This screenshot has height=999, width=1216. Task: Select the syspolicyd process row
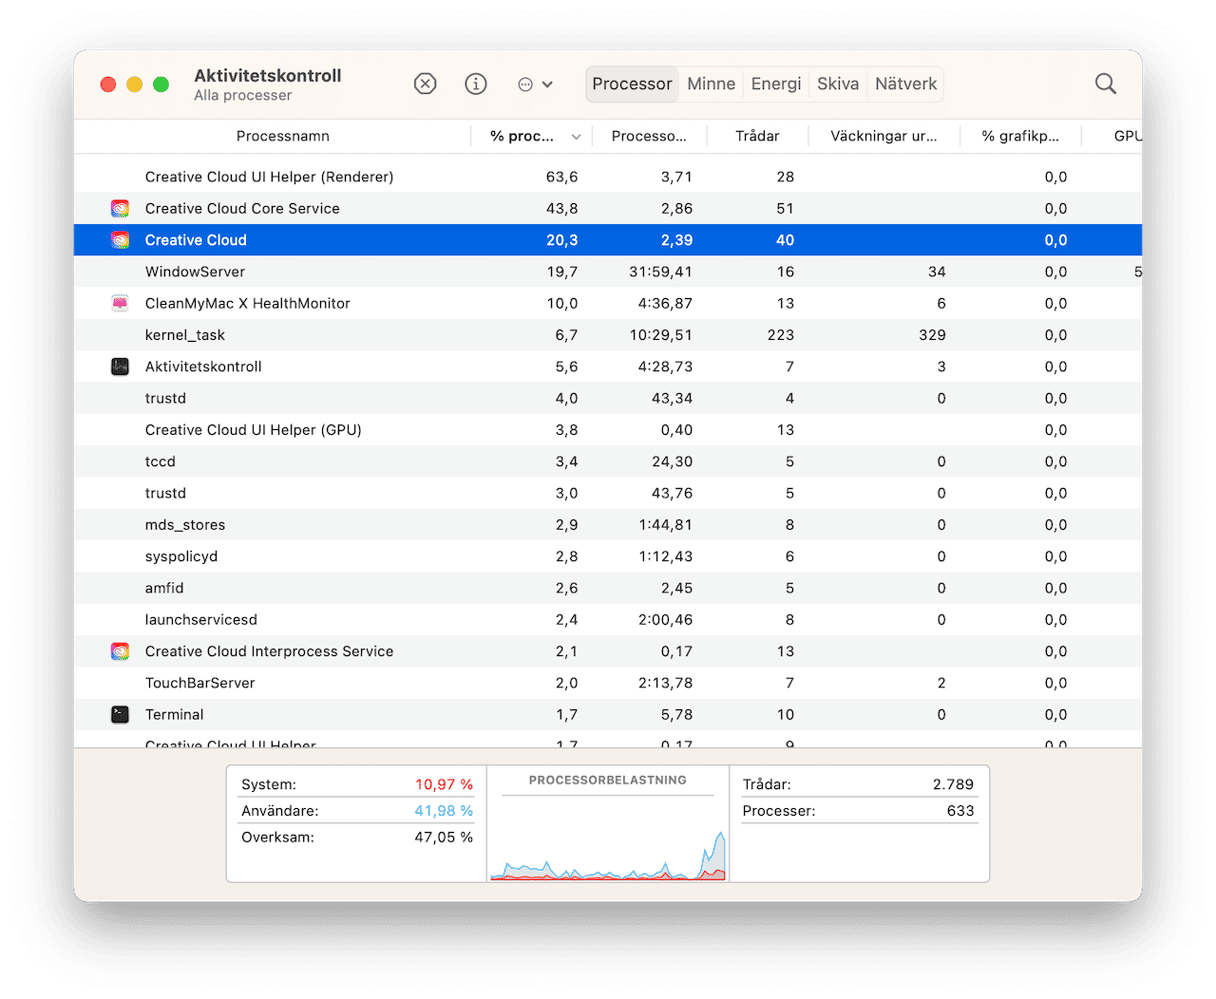tap(608, 557)
